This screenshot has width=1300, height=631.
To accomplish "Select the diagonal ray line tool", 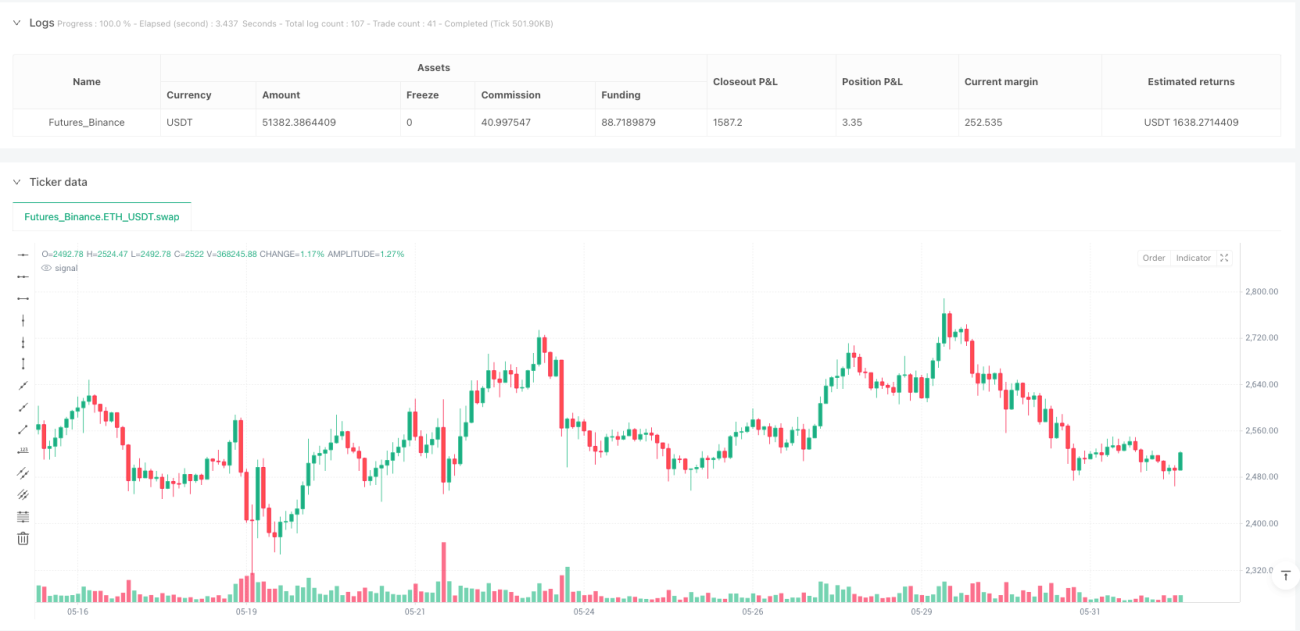I will [x=23, y=408].
